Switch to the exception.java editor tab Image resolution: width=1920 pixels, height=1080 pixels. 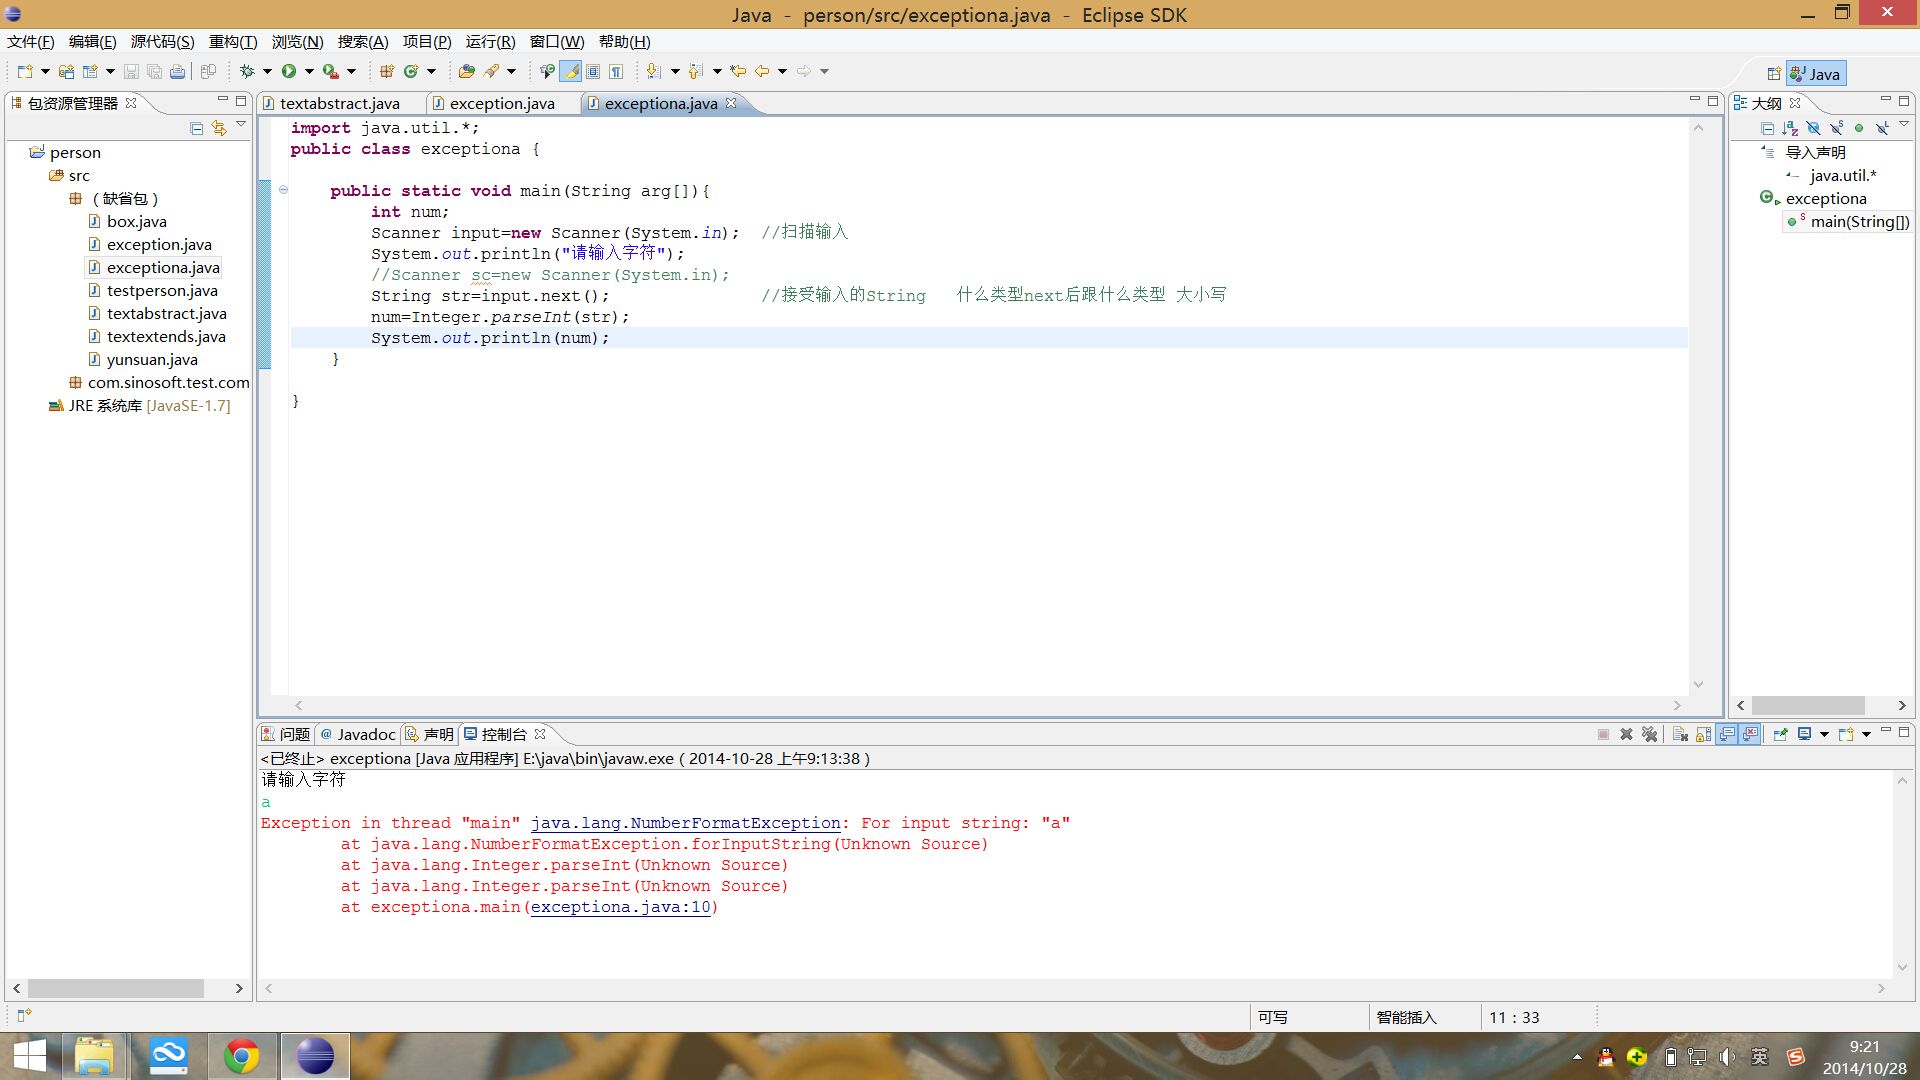pos(501,103)
